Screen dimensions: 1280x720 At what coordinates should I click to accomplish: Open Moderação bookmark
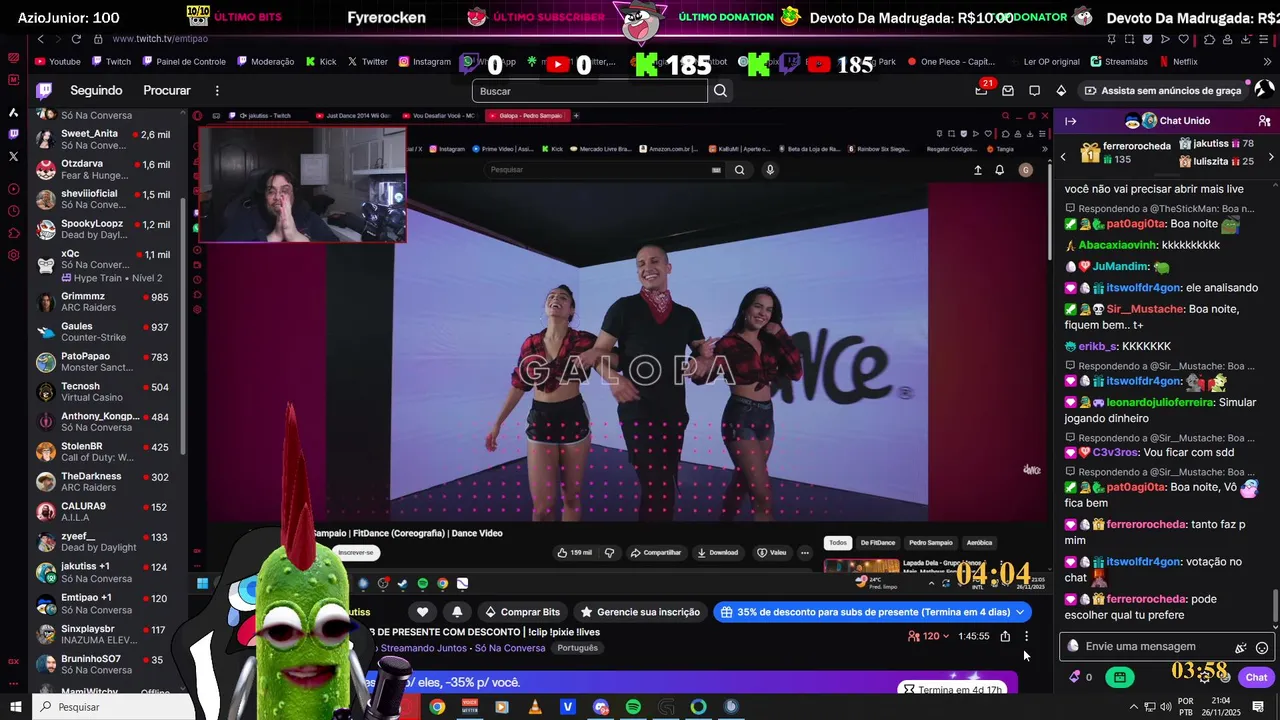coord(265,62)
